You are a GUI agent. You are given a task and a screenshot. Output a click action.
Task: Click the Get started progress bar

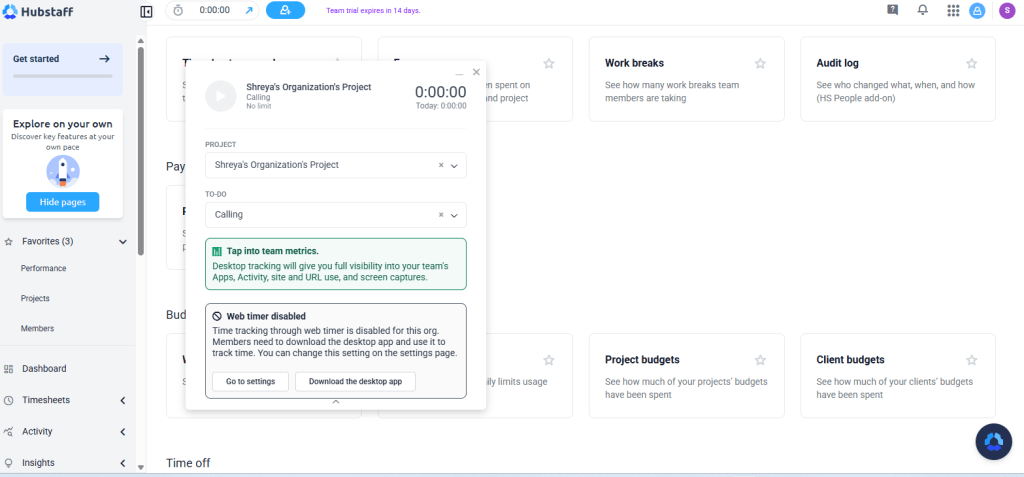click(63, 76)
